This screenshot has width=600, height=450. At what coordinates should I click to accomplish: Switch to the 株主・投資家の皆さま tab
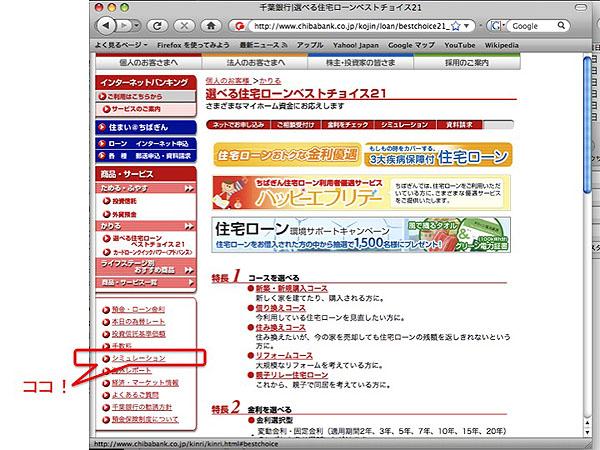tap(360, 62)
